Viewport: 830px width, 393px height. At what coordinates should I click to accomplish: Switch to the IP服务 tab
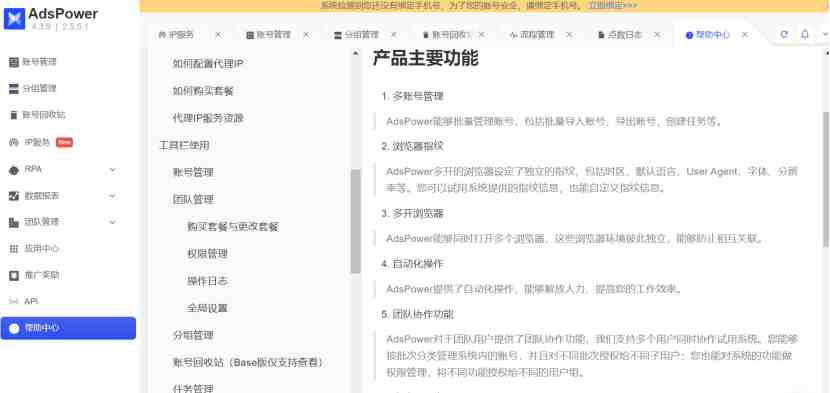[x=176, y=35]
